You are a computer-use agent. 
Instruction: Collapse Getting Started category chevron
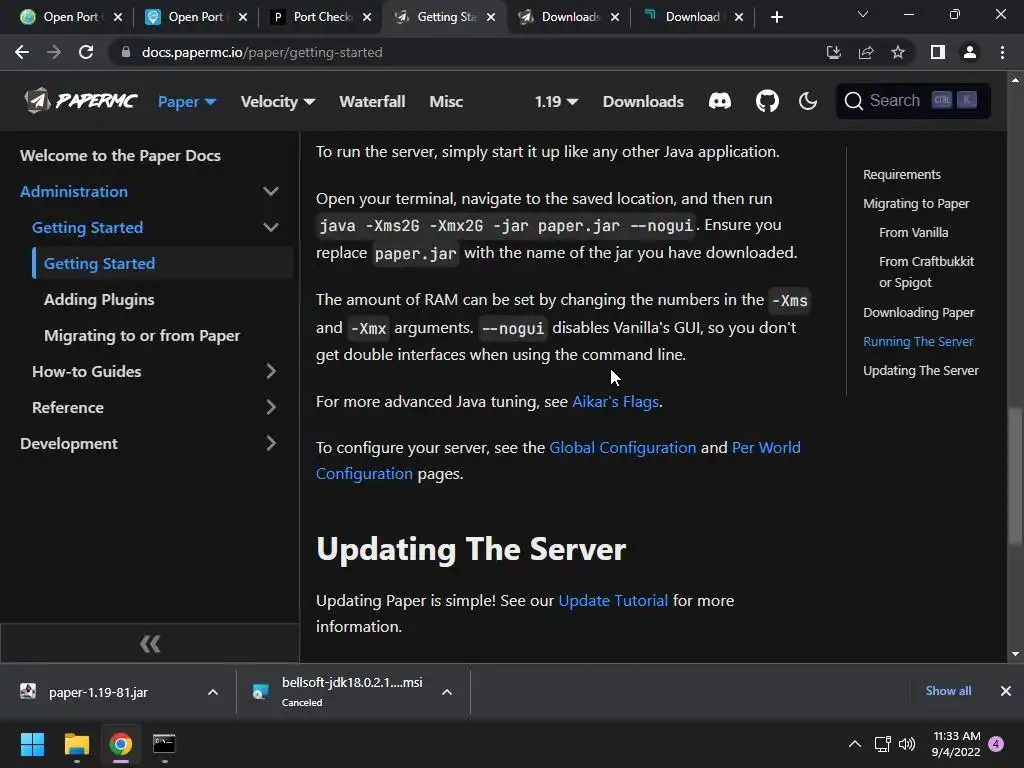[x=270, y=227]
